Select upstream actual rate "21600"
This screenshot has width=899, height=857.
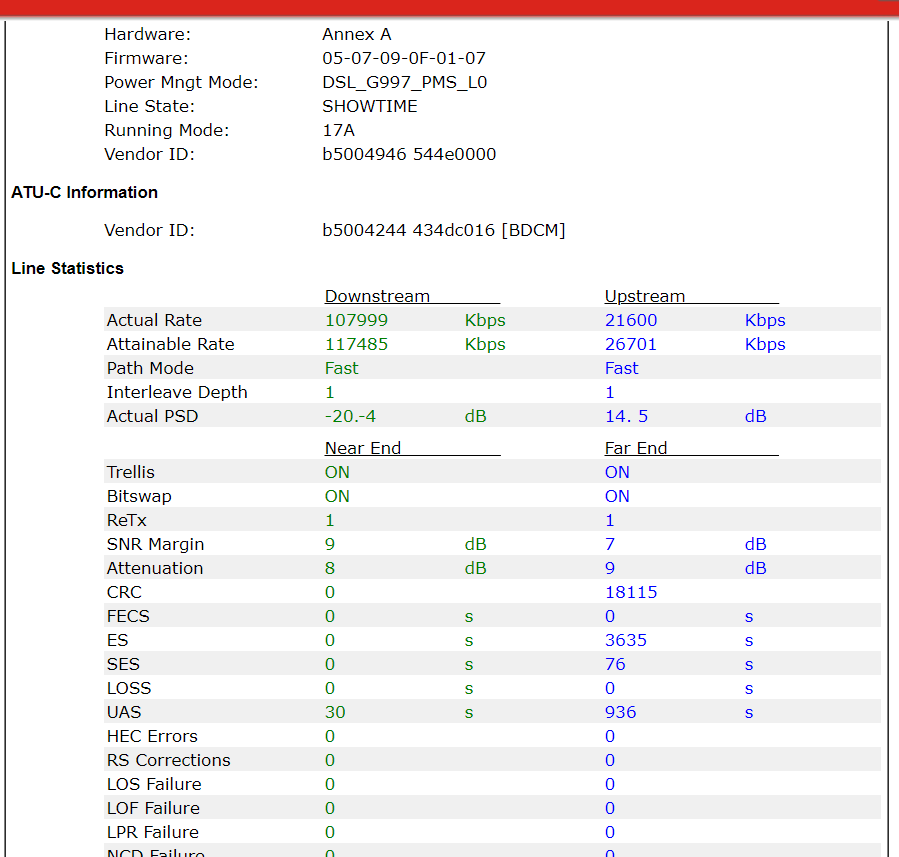[631, 320]
